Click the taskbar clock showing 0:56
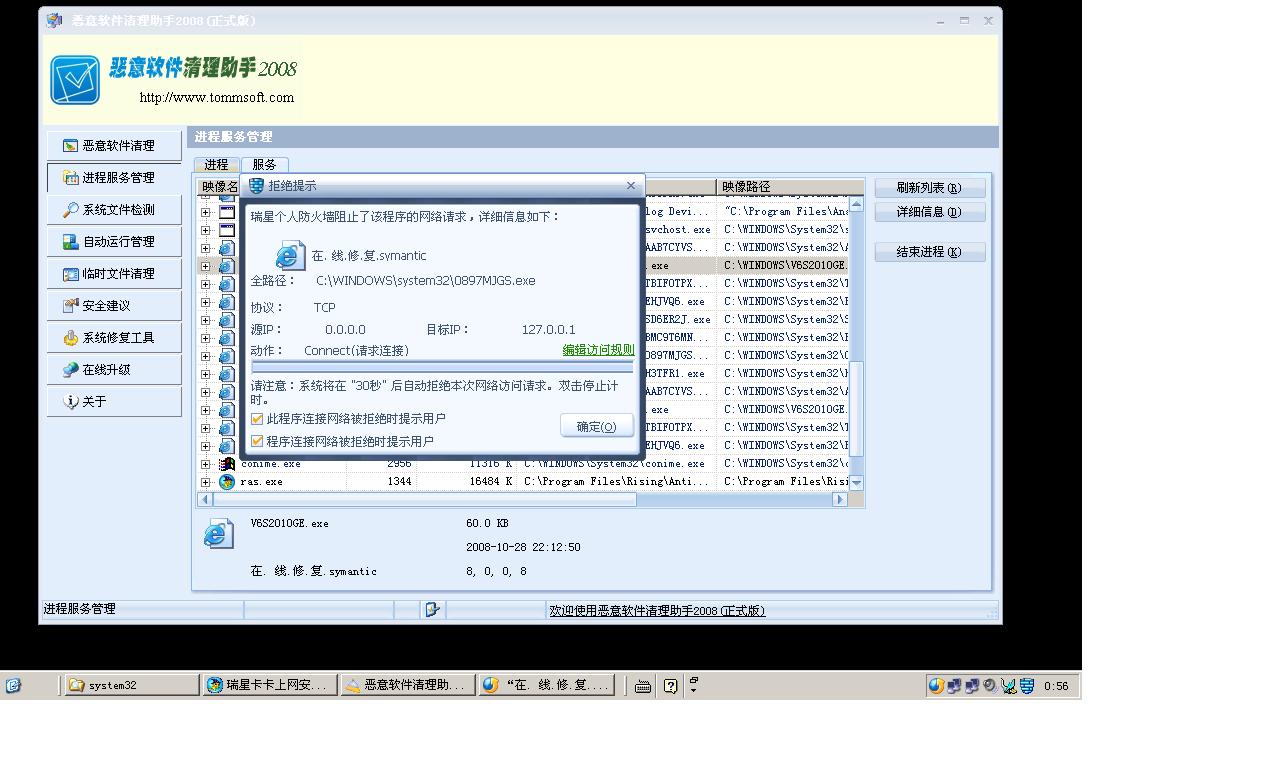Image resolution: width=1280 pixels, height=768 pixels. click(1056, 686)
